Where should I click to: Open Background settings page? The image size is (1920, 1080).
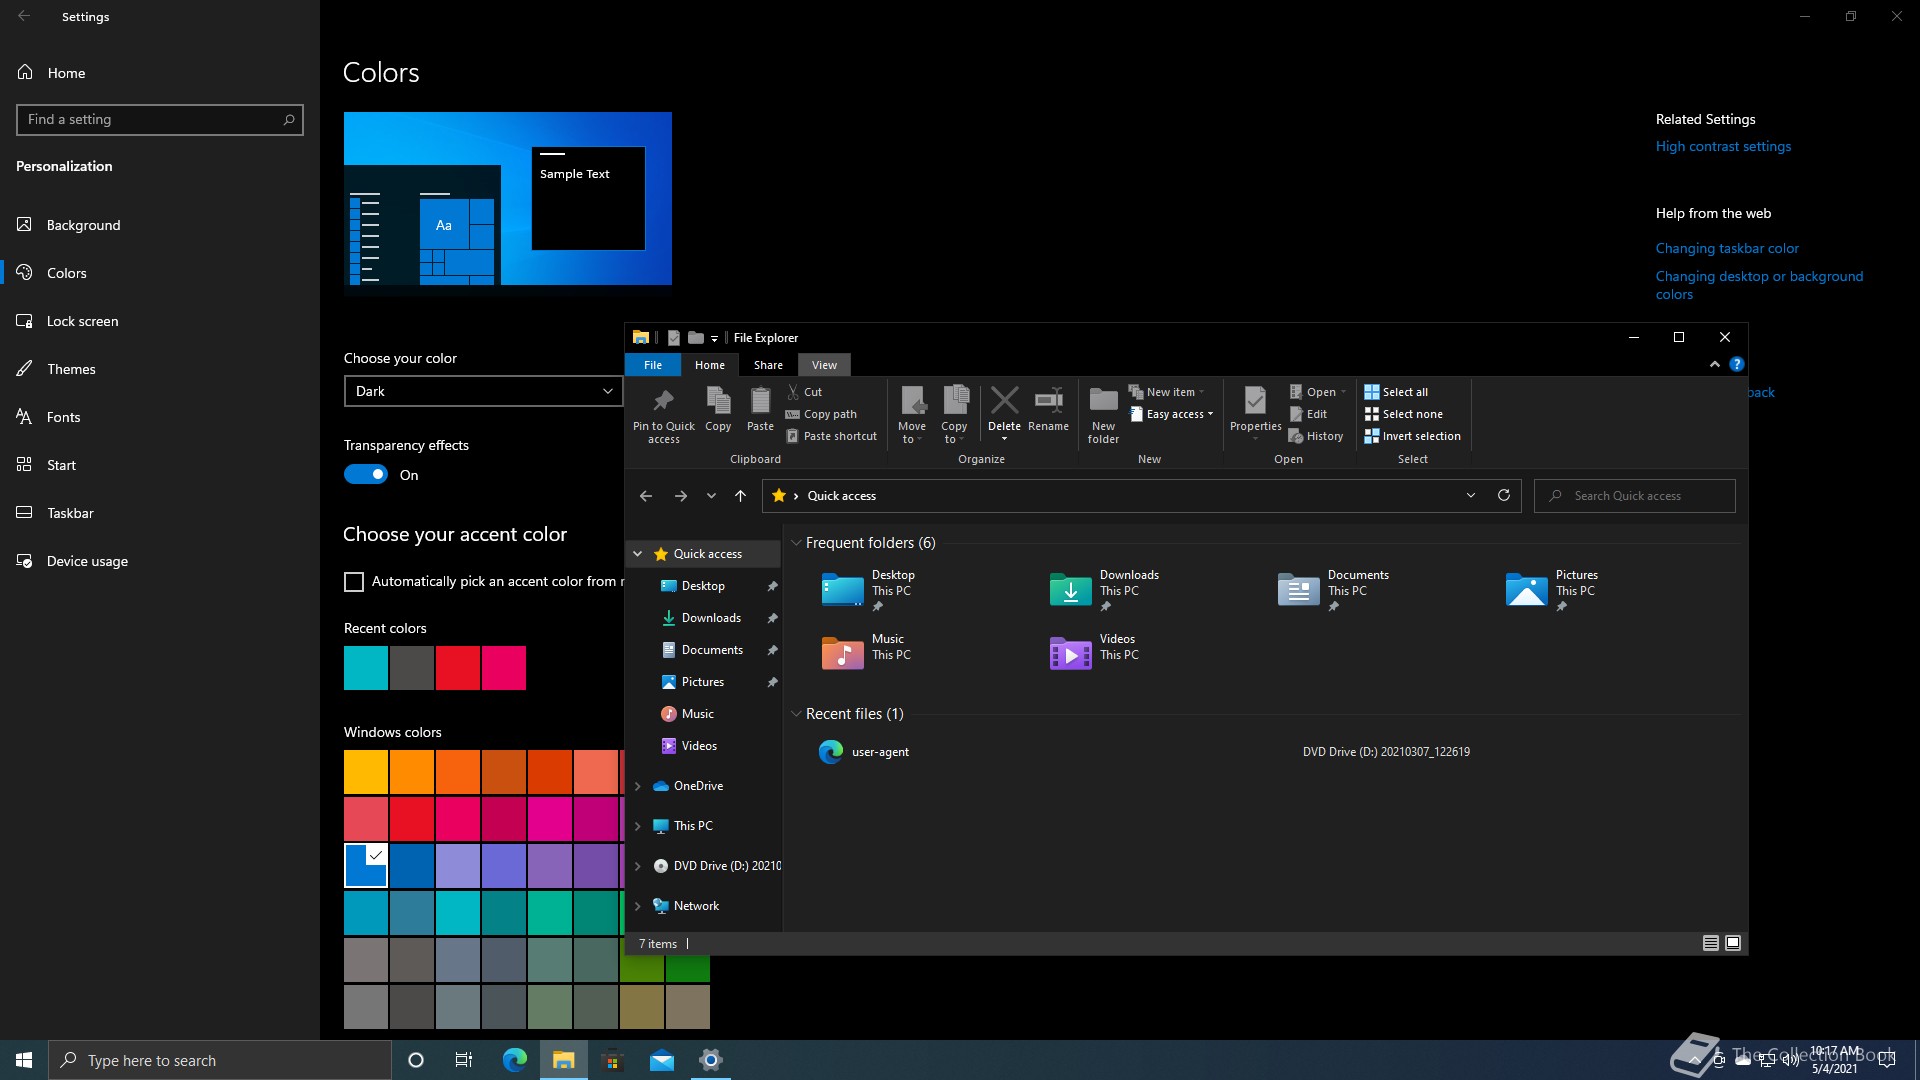(x=160, y=225)
